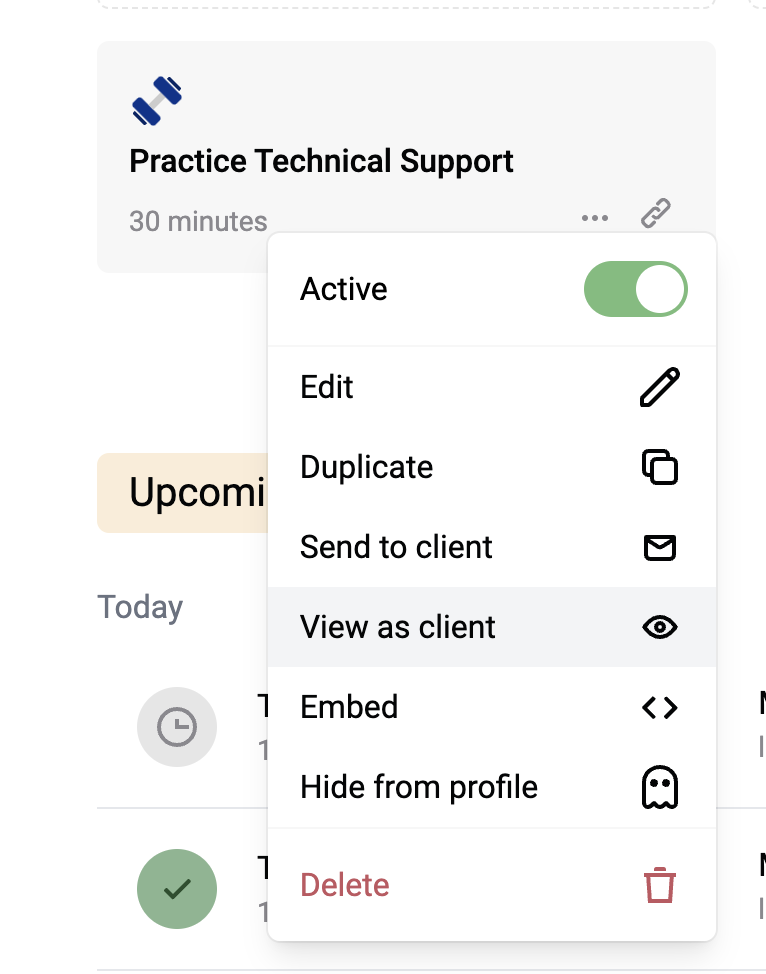Copy link using the chain icon
This screenshot has width=766, height=974.
pos(655,213)
